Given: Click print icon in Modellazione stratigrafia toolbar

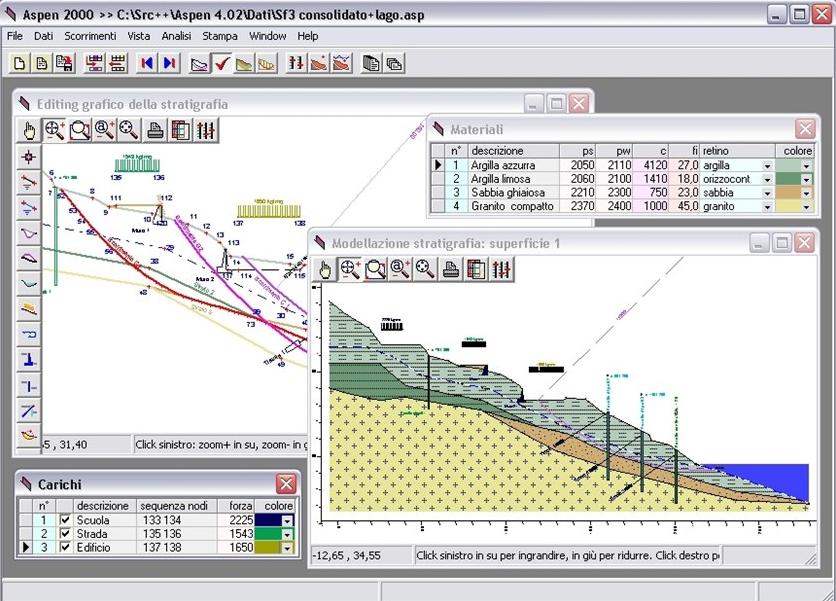Looking at the screenshot, I should click(449, 268).
